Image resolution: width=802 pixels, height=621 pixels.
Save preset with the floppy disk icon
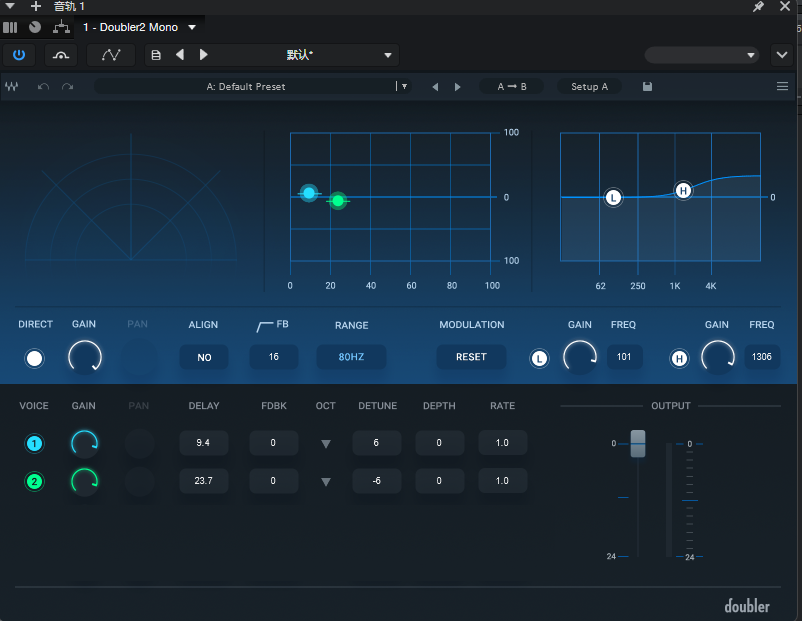[x=648, y=87]
